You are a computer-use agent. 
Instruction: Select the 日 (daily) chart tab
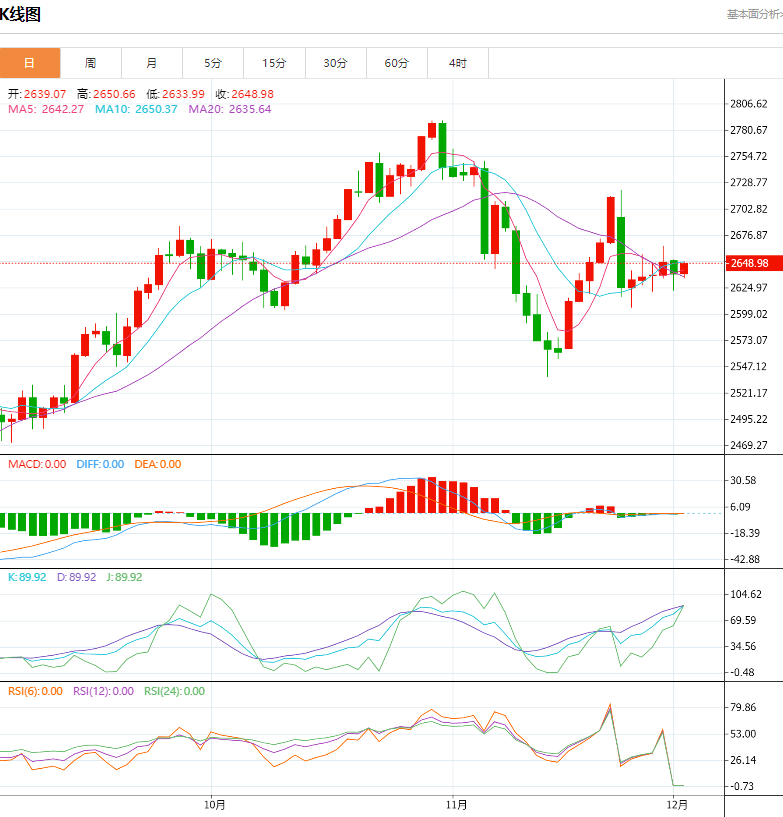[30, 63]
